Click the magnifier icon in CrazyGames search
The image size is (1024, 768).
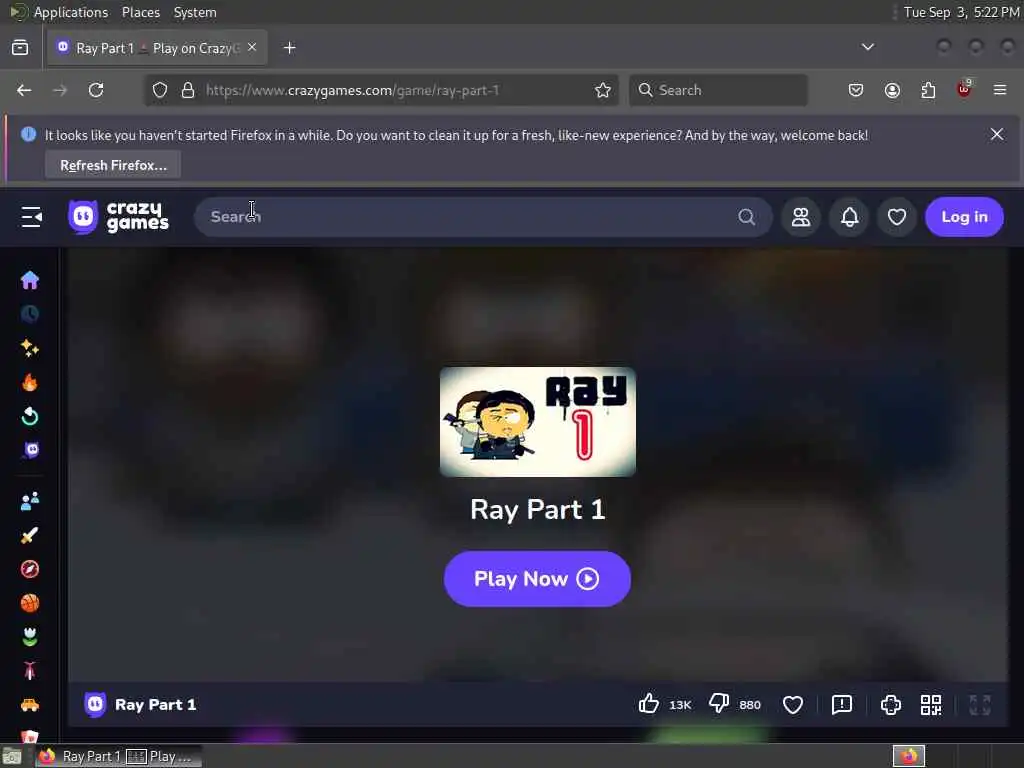[x=746, y=217]
